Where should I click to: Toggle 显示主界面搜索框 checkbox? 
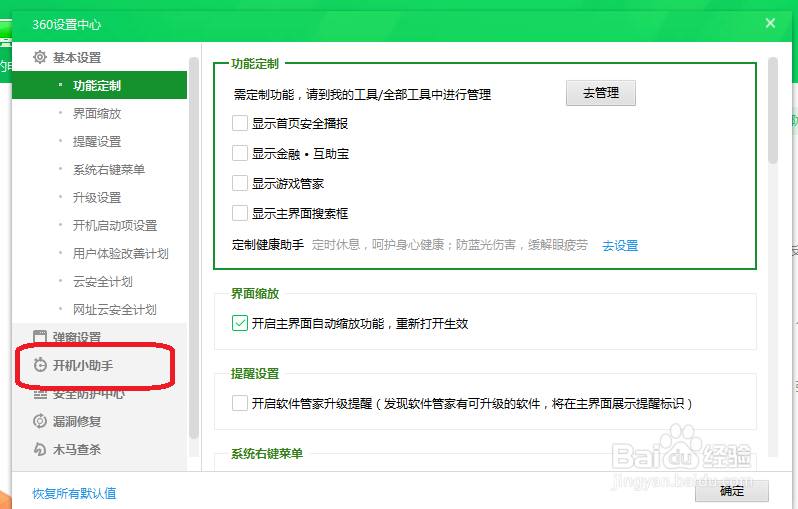240,213
